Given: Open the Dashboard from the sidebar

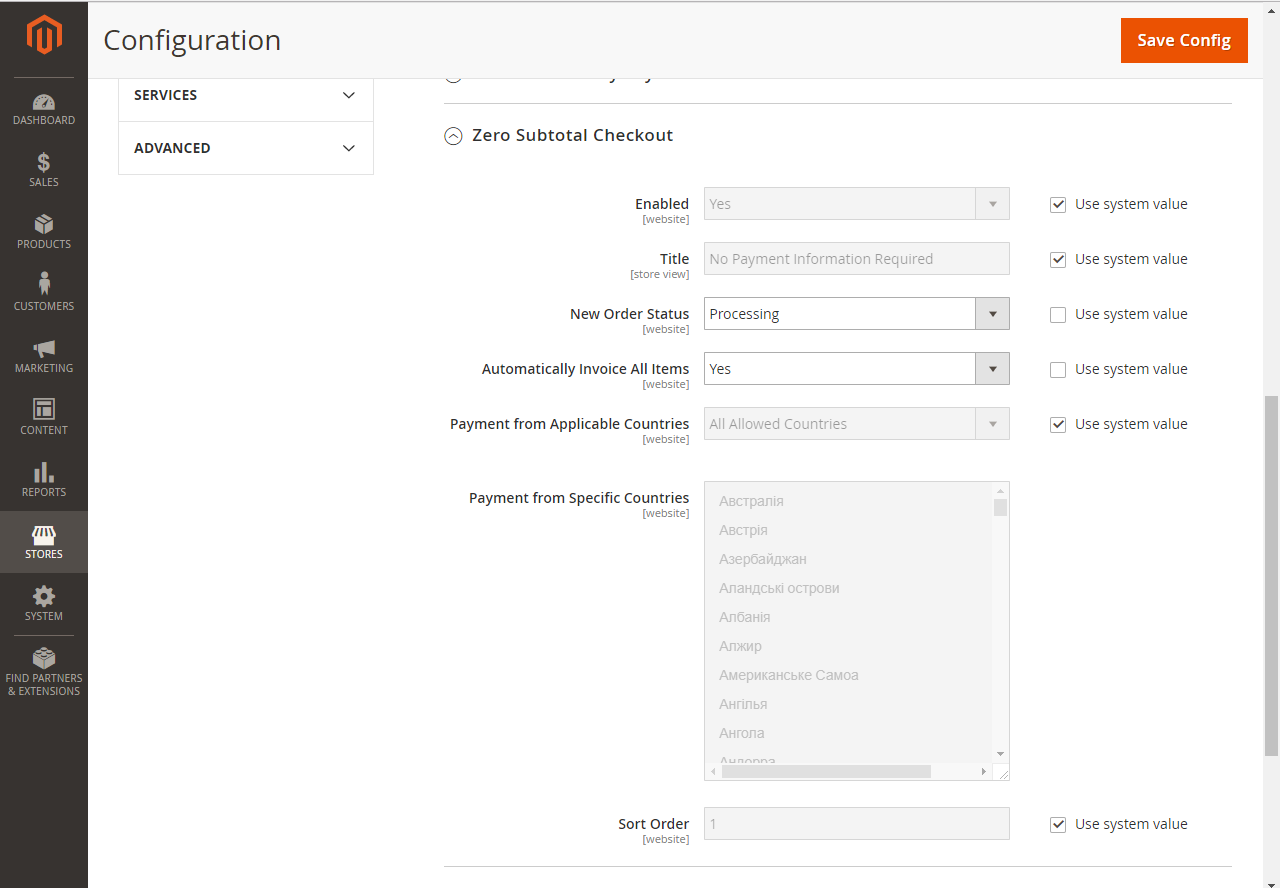Looking at the screenshot, I should tap(44, 106).
